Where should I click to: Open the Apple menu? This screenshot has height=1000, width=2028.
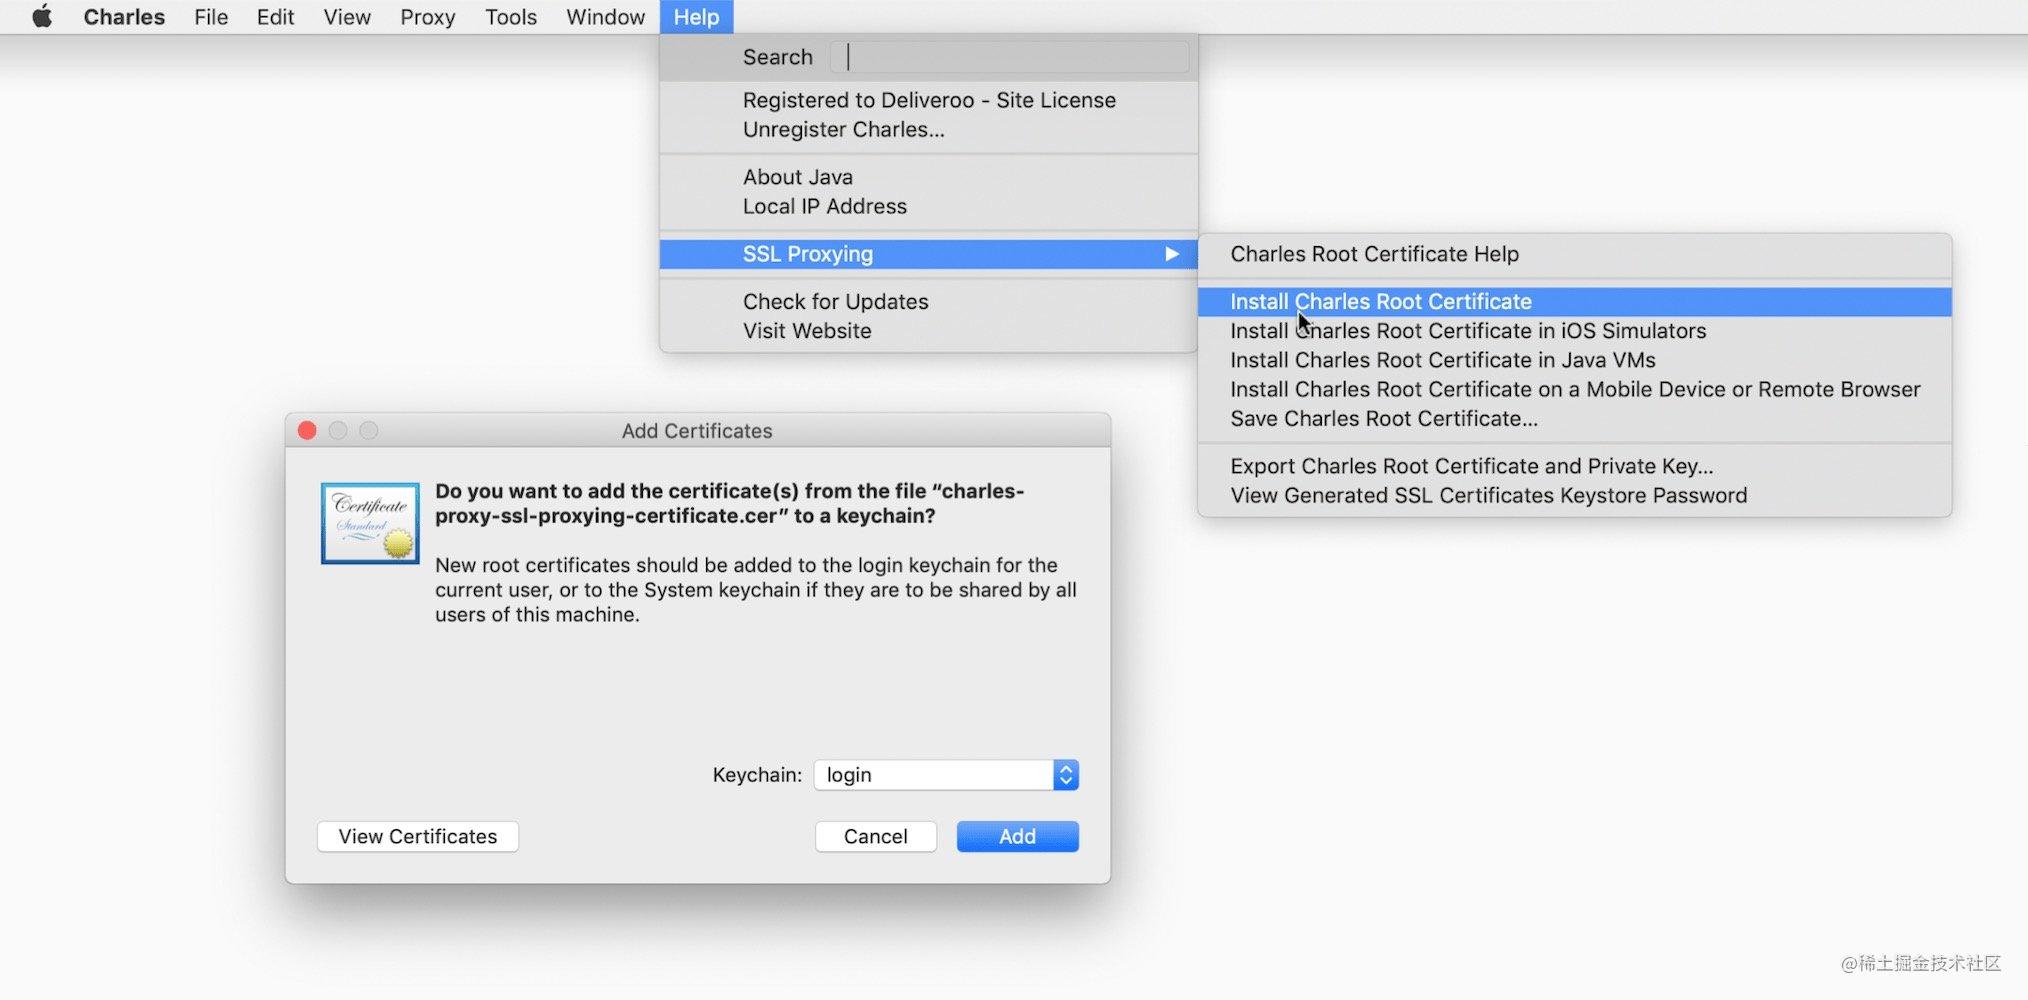pos(42,17)
